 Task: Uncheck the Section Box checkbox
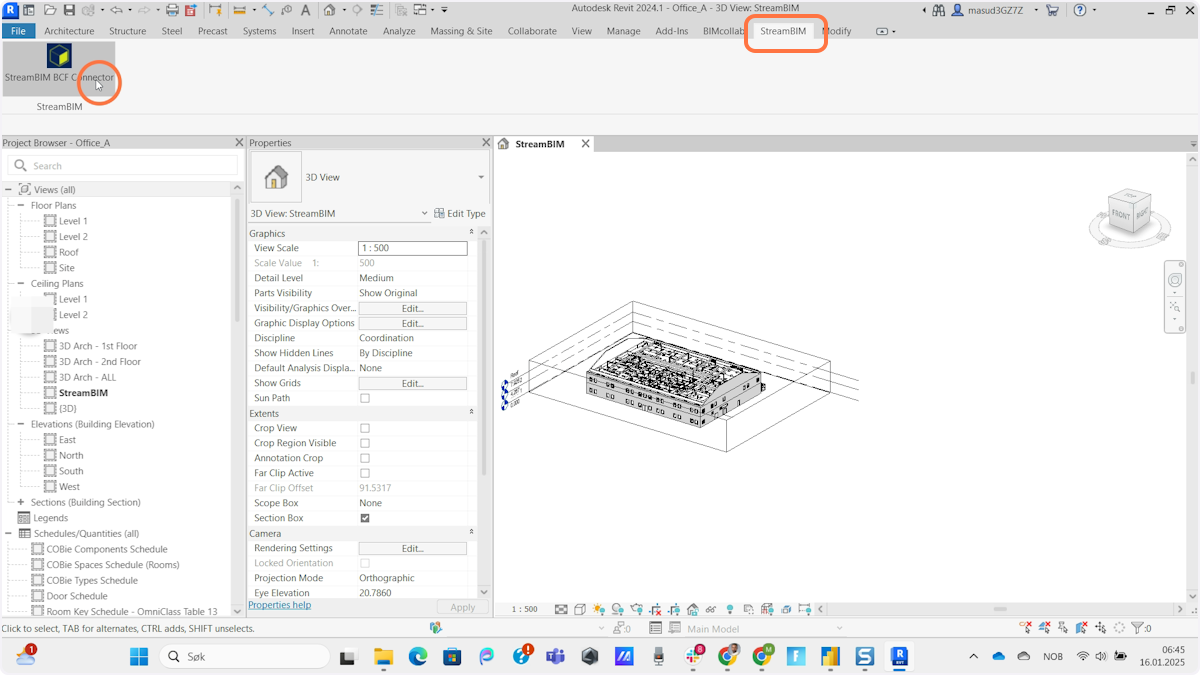[x=365, y=518]
